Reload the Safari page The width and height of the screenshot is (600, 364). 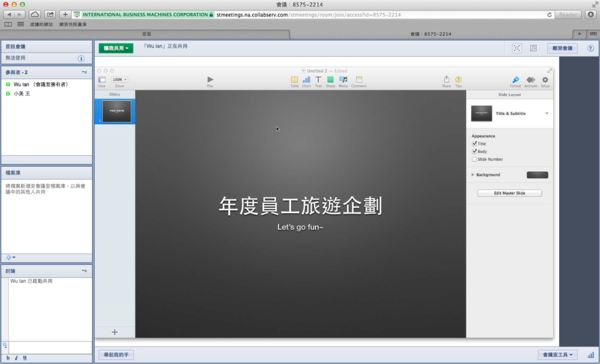tap(549, 15)
